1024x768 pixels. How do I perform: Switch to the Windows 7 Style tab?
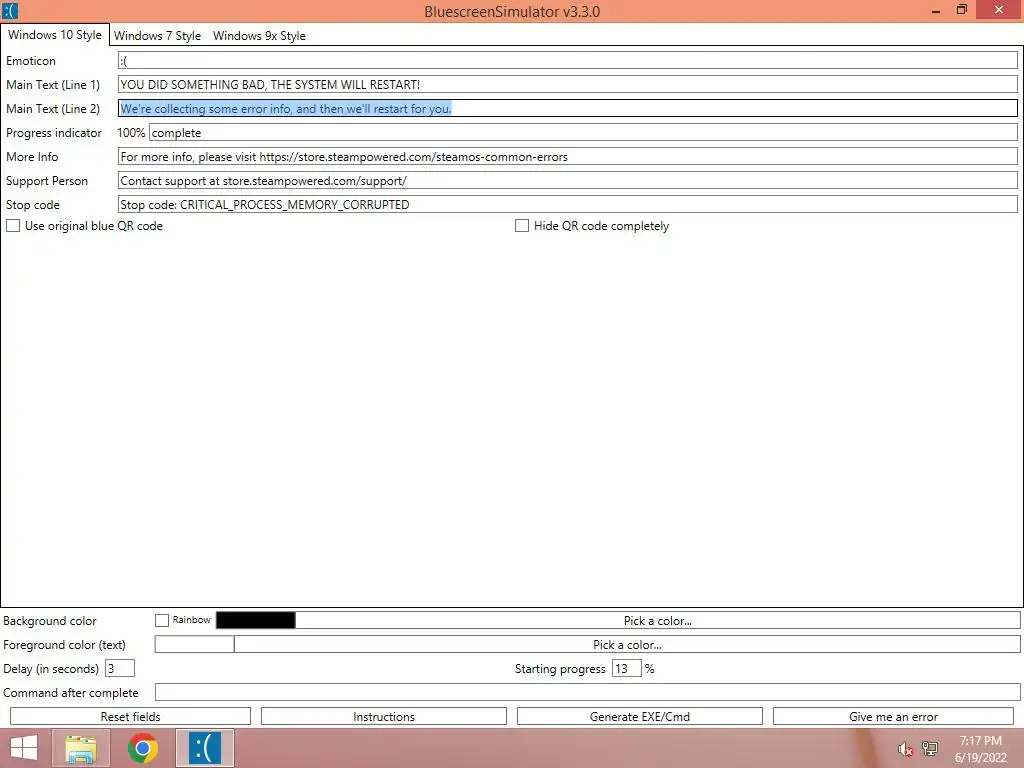[x=157, y=36]
